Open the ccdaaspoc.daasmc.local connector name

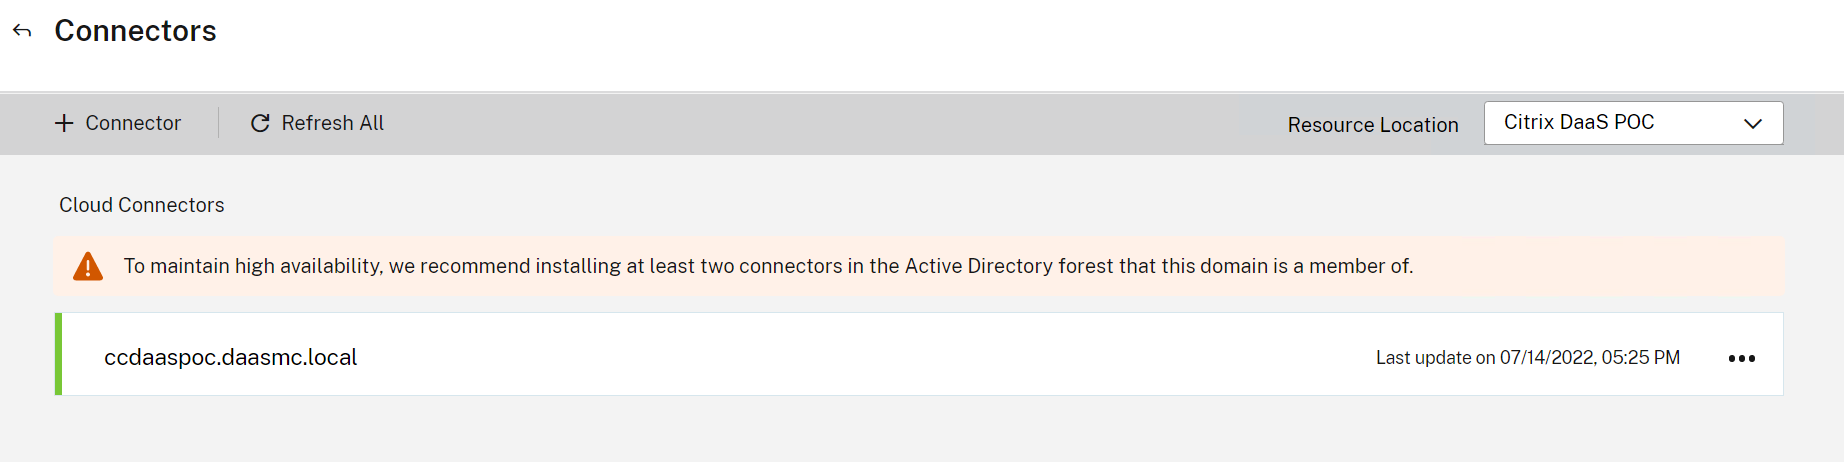[230, 357]
